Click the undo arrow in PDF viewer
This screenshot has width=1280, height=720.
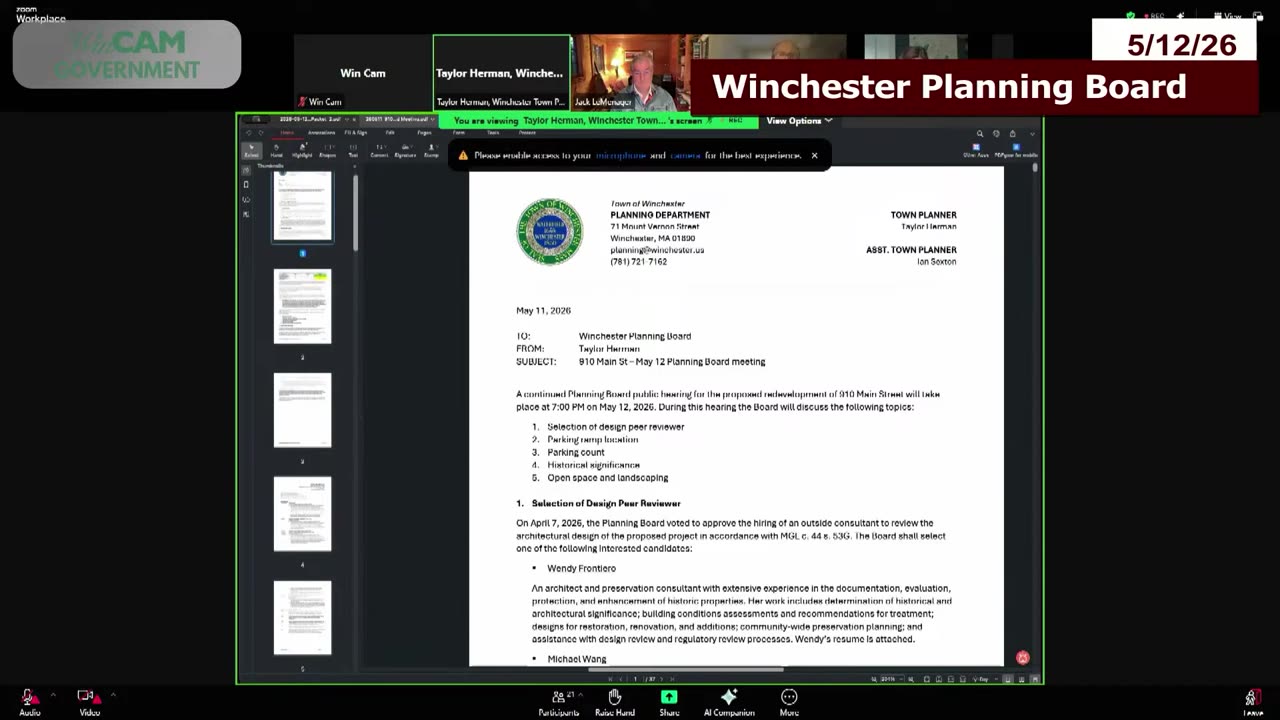249,132
